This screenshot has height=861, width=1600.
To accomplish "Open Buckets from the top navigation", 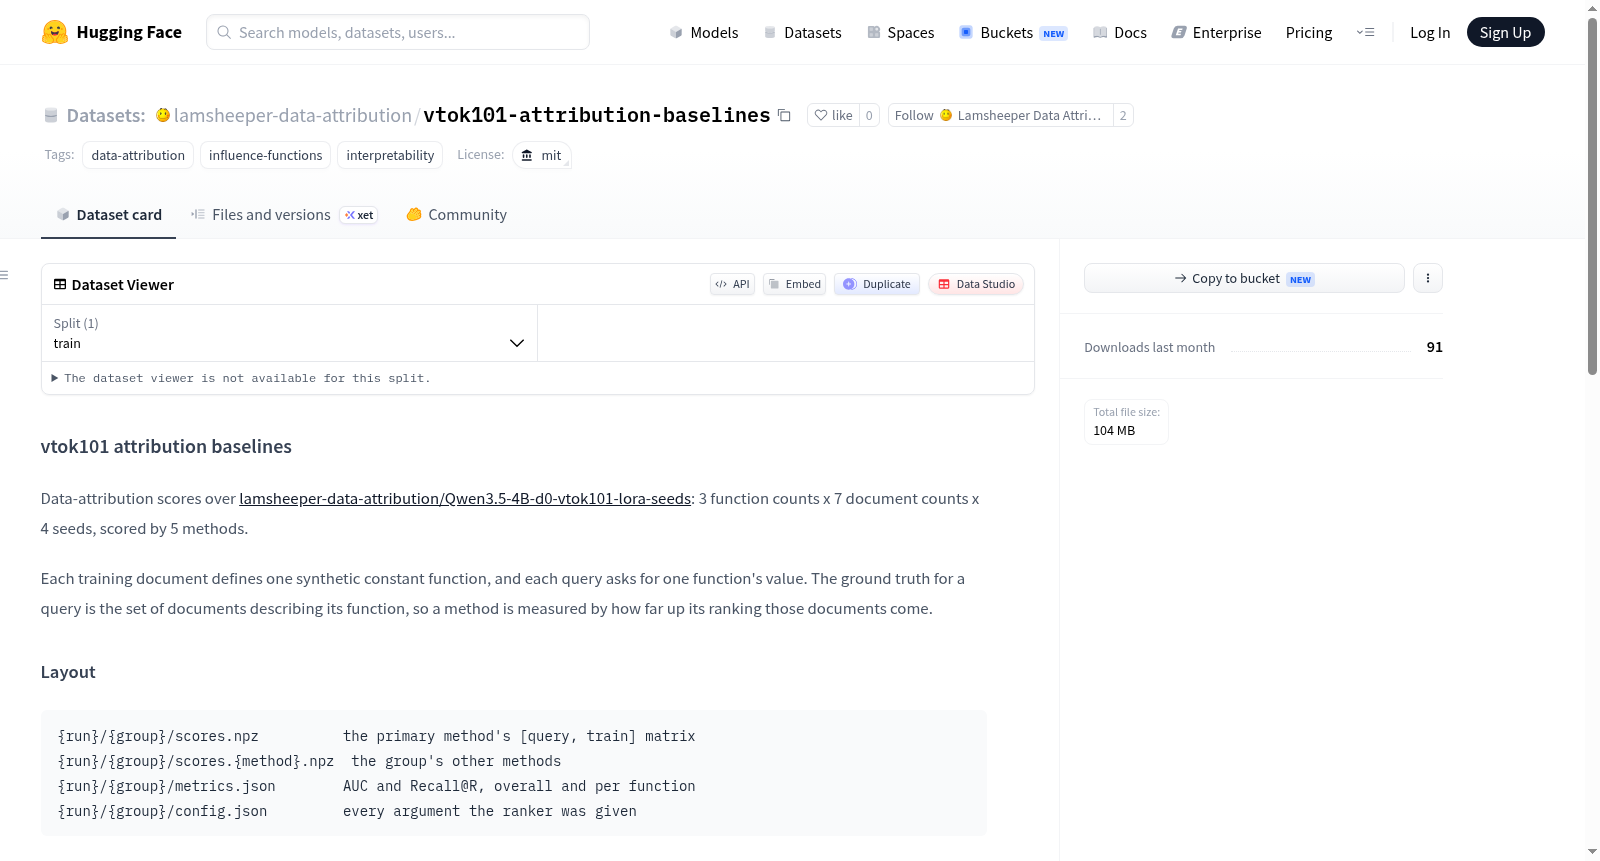I will pos(1013,32).
